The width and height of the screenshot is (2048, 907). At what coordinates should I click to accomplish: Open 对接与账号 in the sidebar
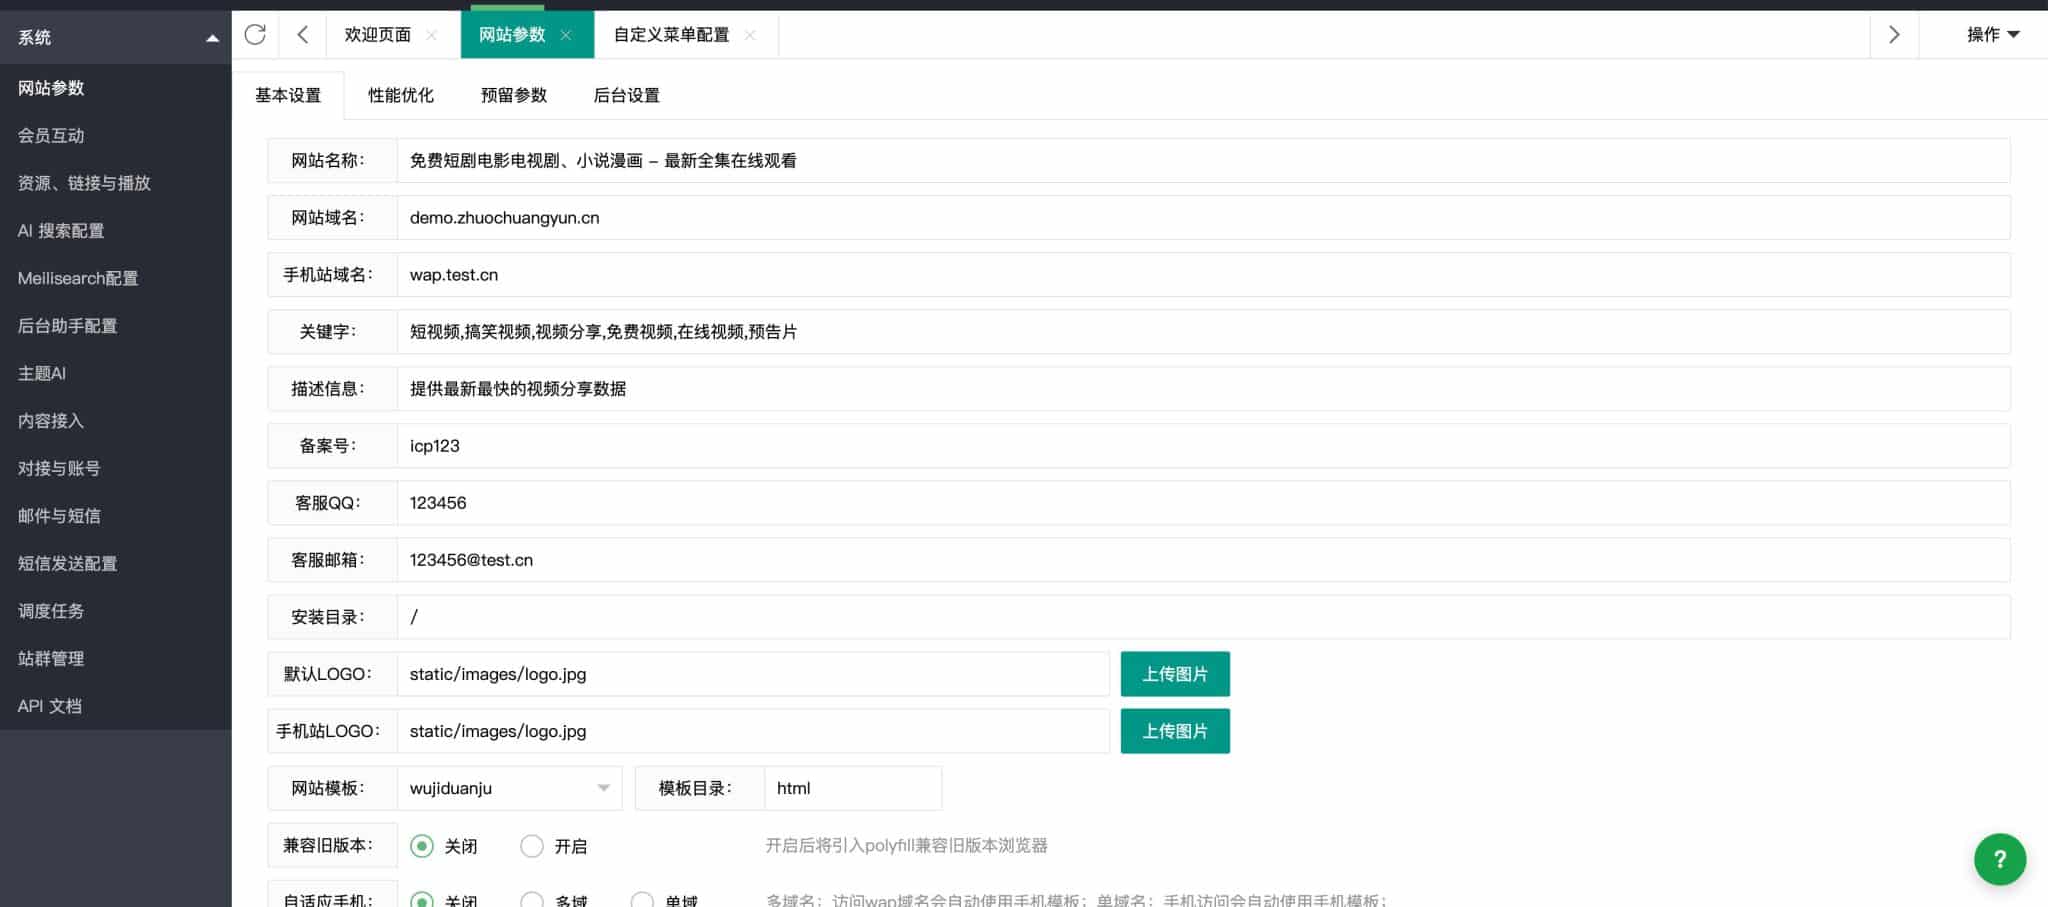pos(115,468)
